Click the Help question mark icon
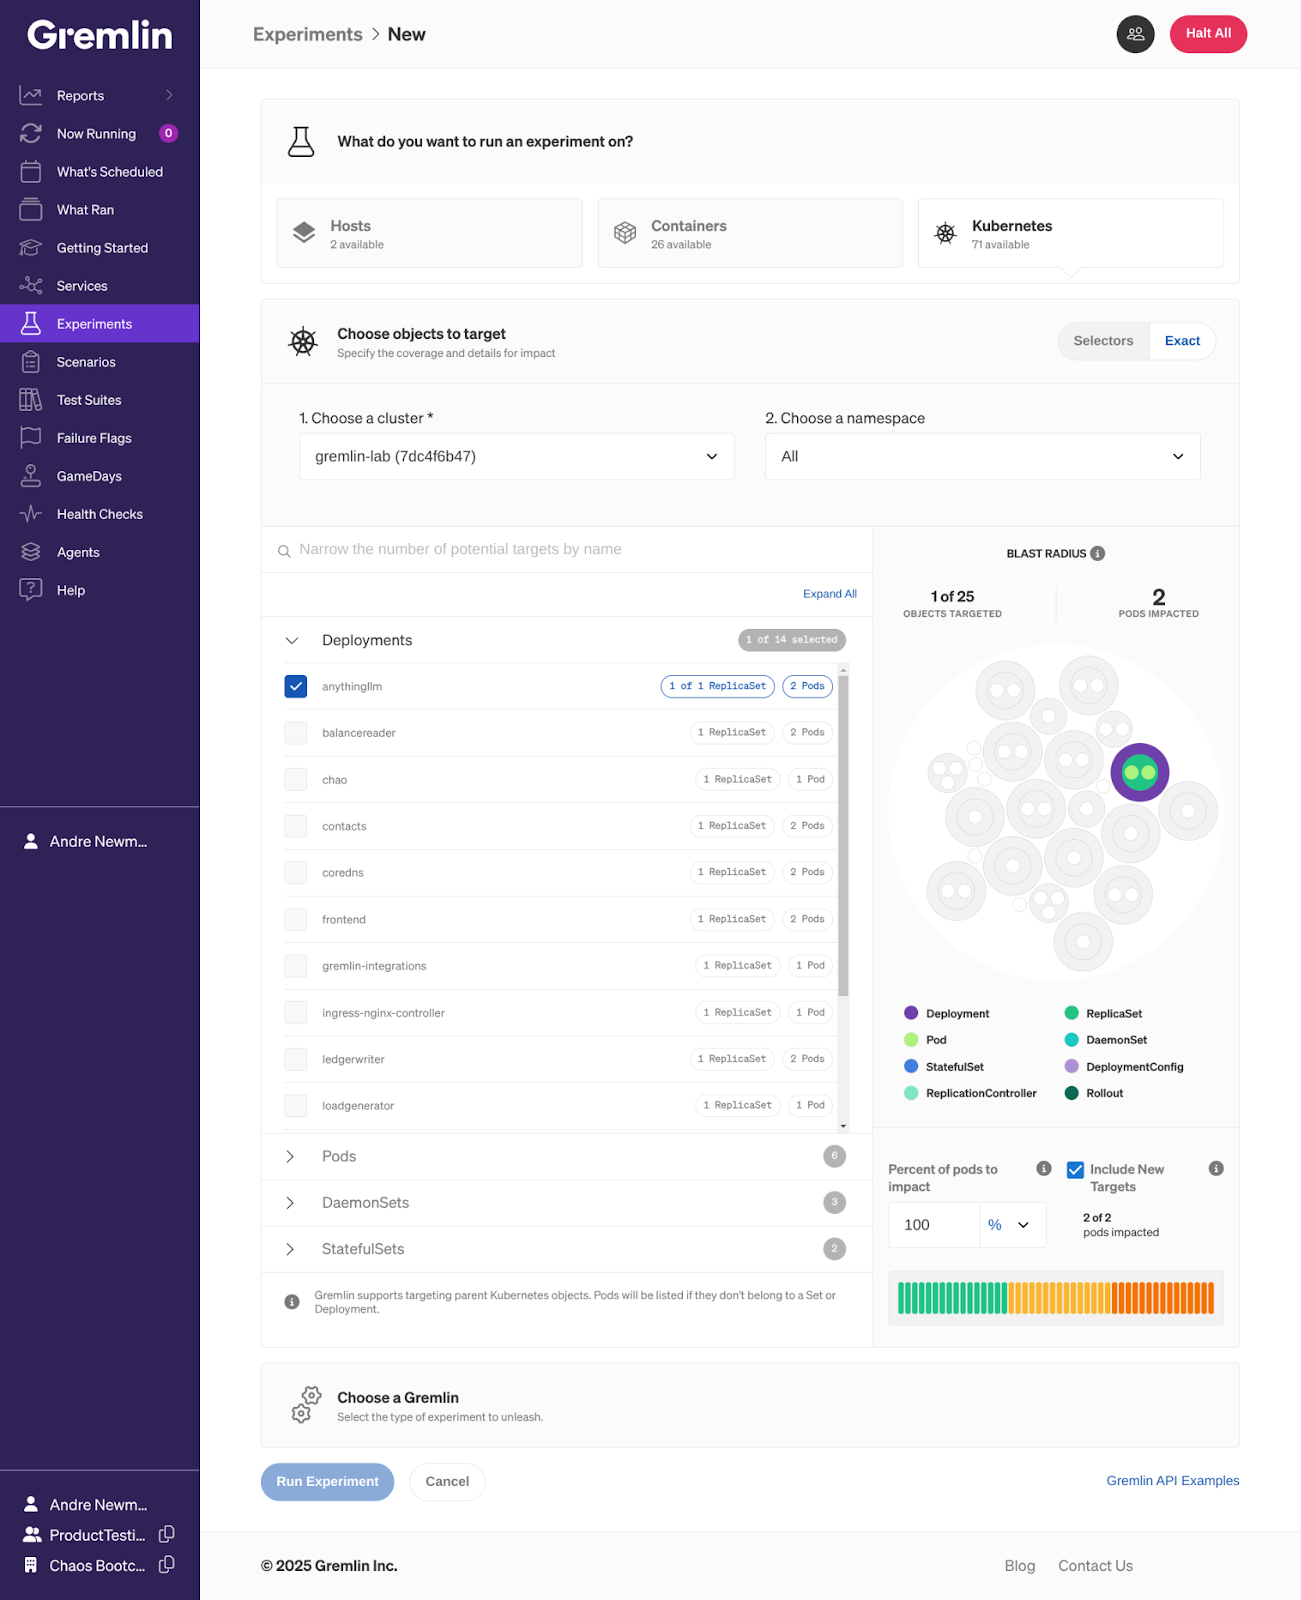Image resolution: width=1301 pixels, height=1600 pixels. point(31,589)
